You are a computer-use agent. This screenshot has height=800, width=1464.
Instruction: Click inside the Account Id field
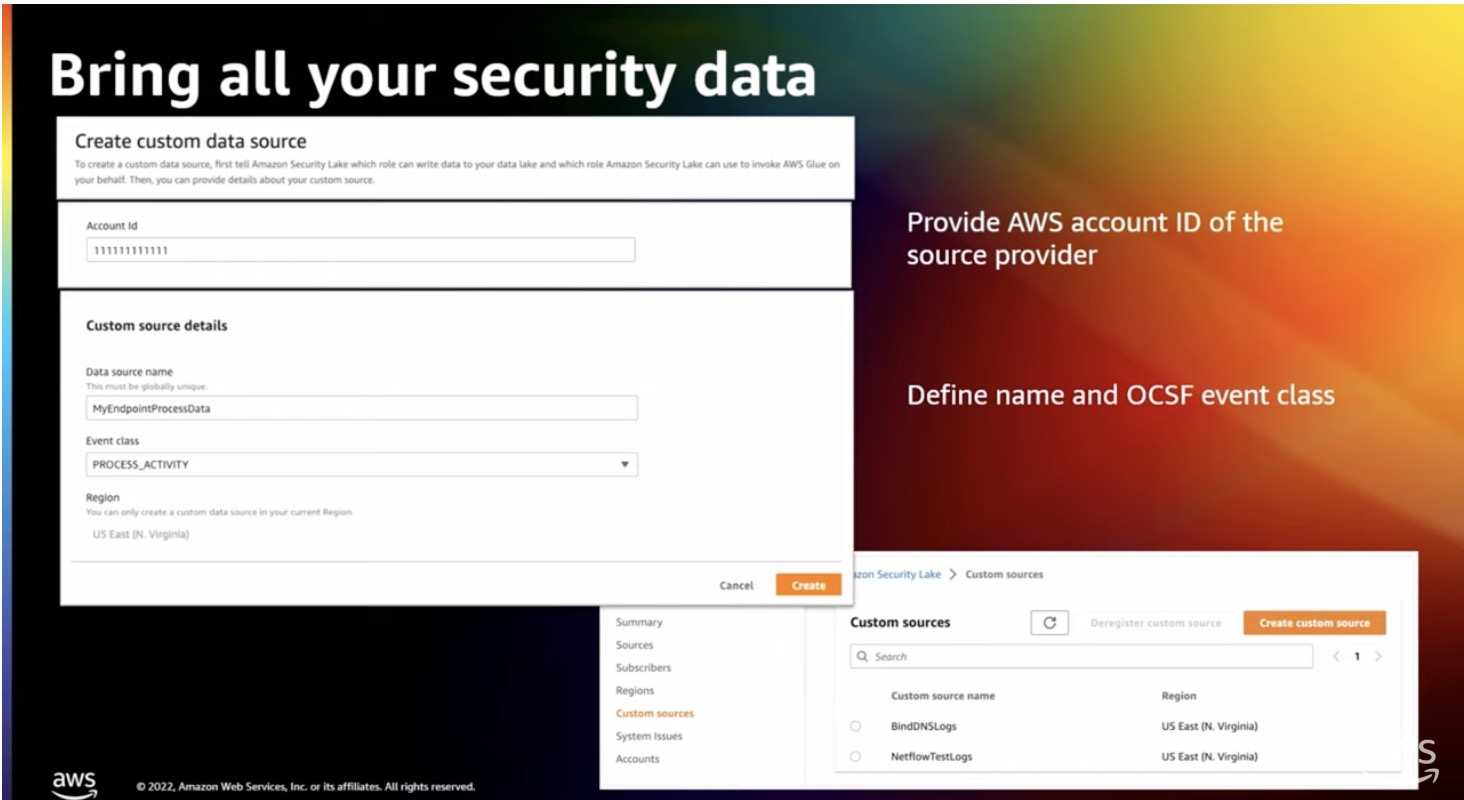click(x=360, y=249)
